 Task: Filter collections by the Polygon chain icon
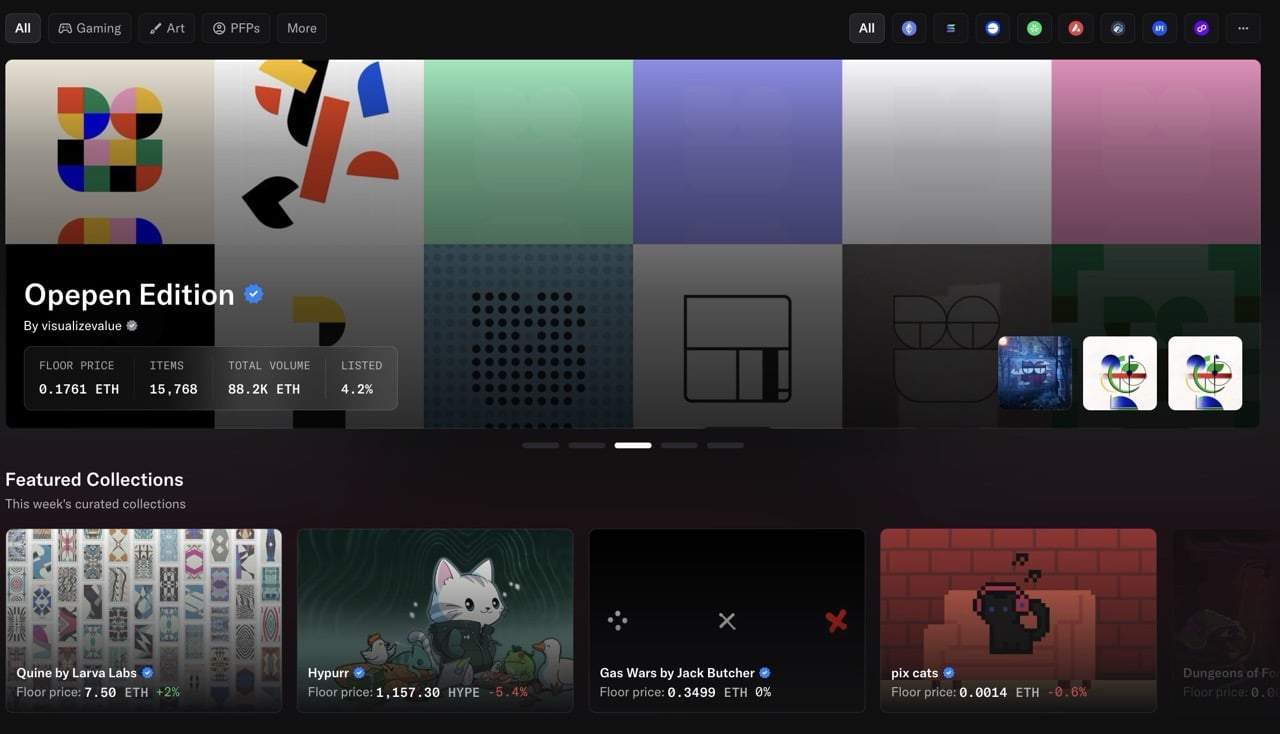(x=1202, y=28)
